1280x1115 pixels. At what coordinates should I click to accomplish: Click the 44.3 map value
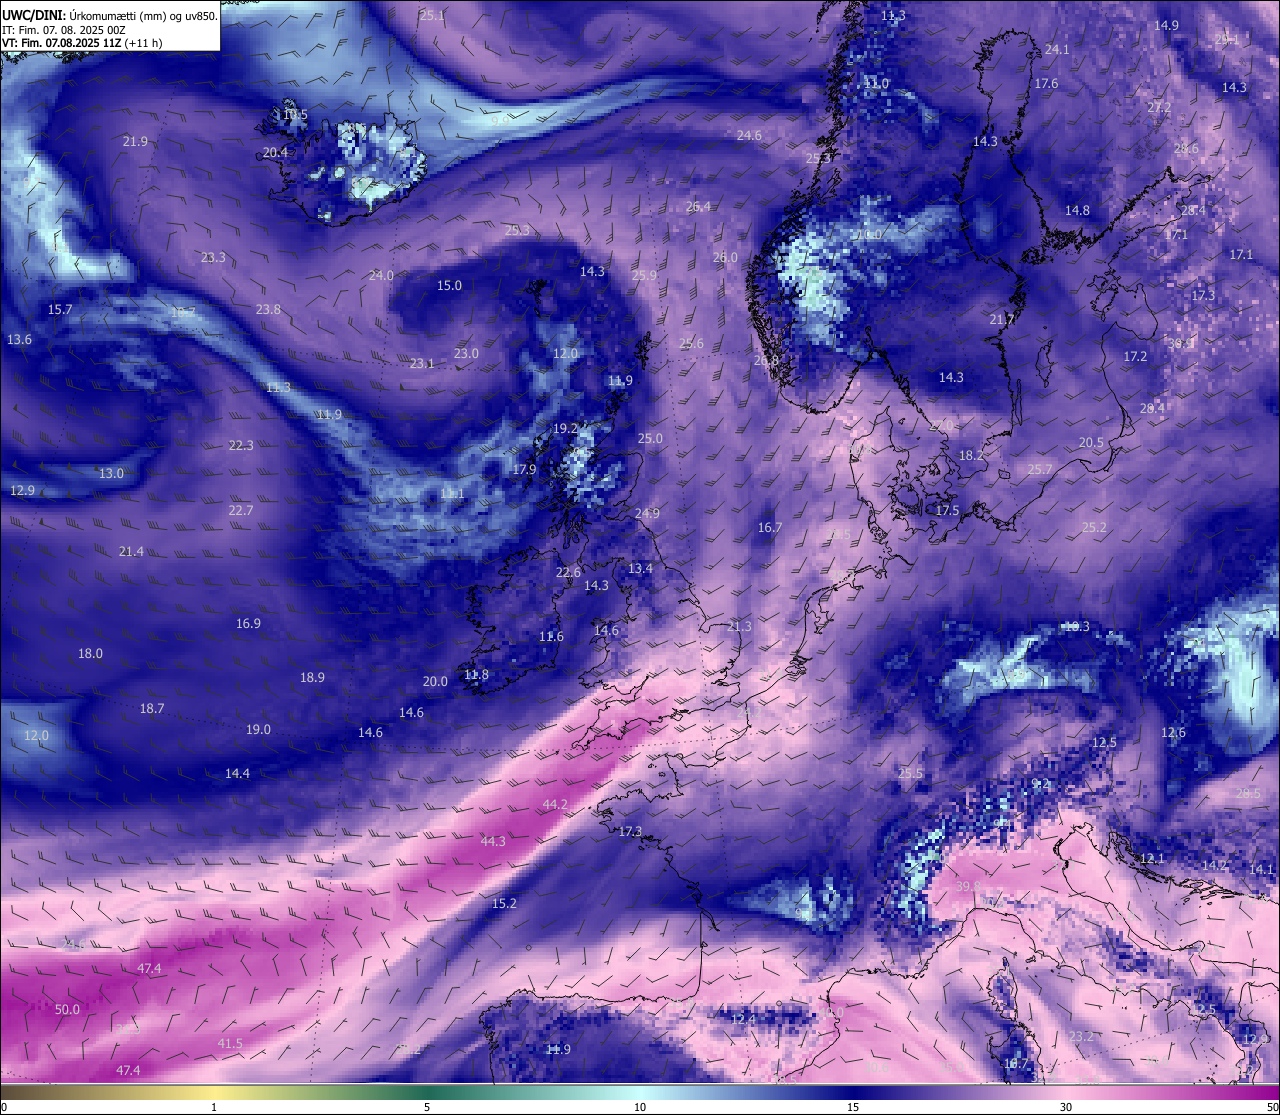coord(493,842)
